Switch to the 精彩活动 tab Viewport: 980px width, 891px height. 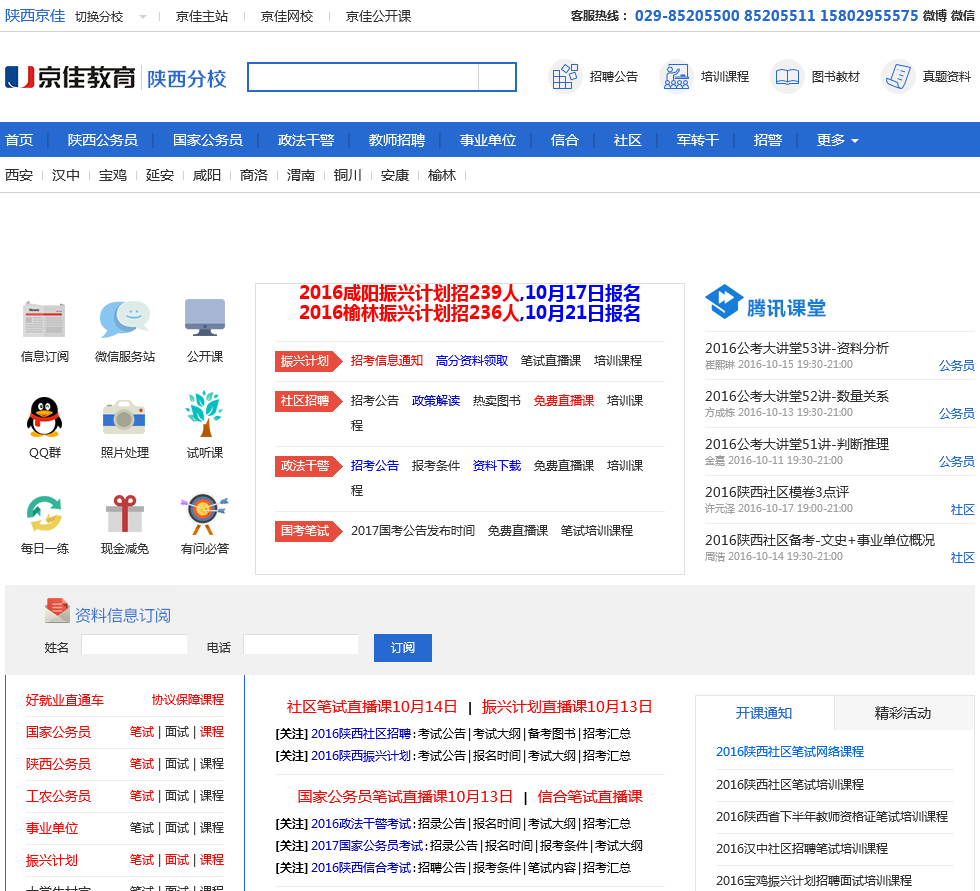903,713
